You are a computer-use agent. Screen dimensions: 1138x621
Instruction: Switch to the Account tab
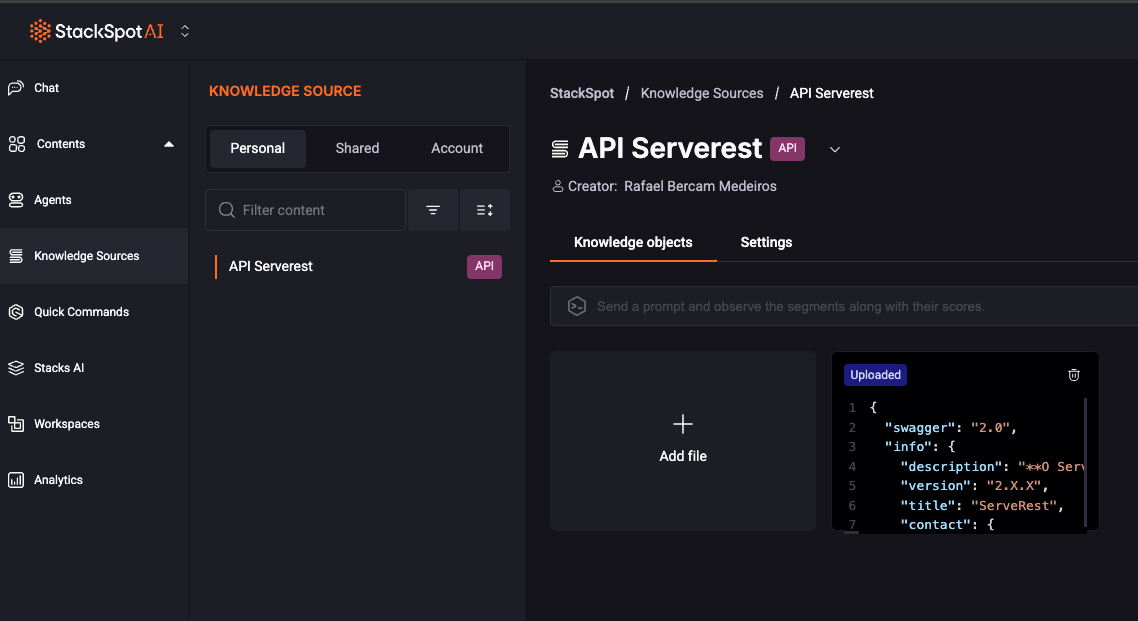tap(457, 148)
